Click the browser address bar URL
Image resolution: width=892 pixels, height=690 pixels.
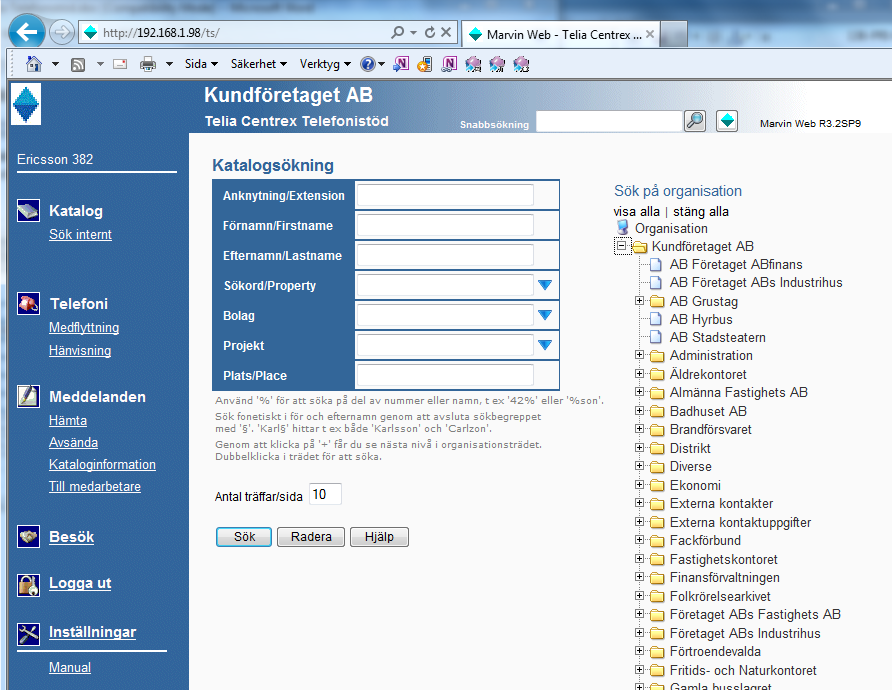[x=161, y=33]
